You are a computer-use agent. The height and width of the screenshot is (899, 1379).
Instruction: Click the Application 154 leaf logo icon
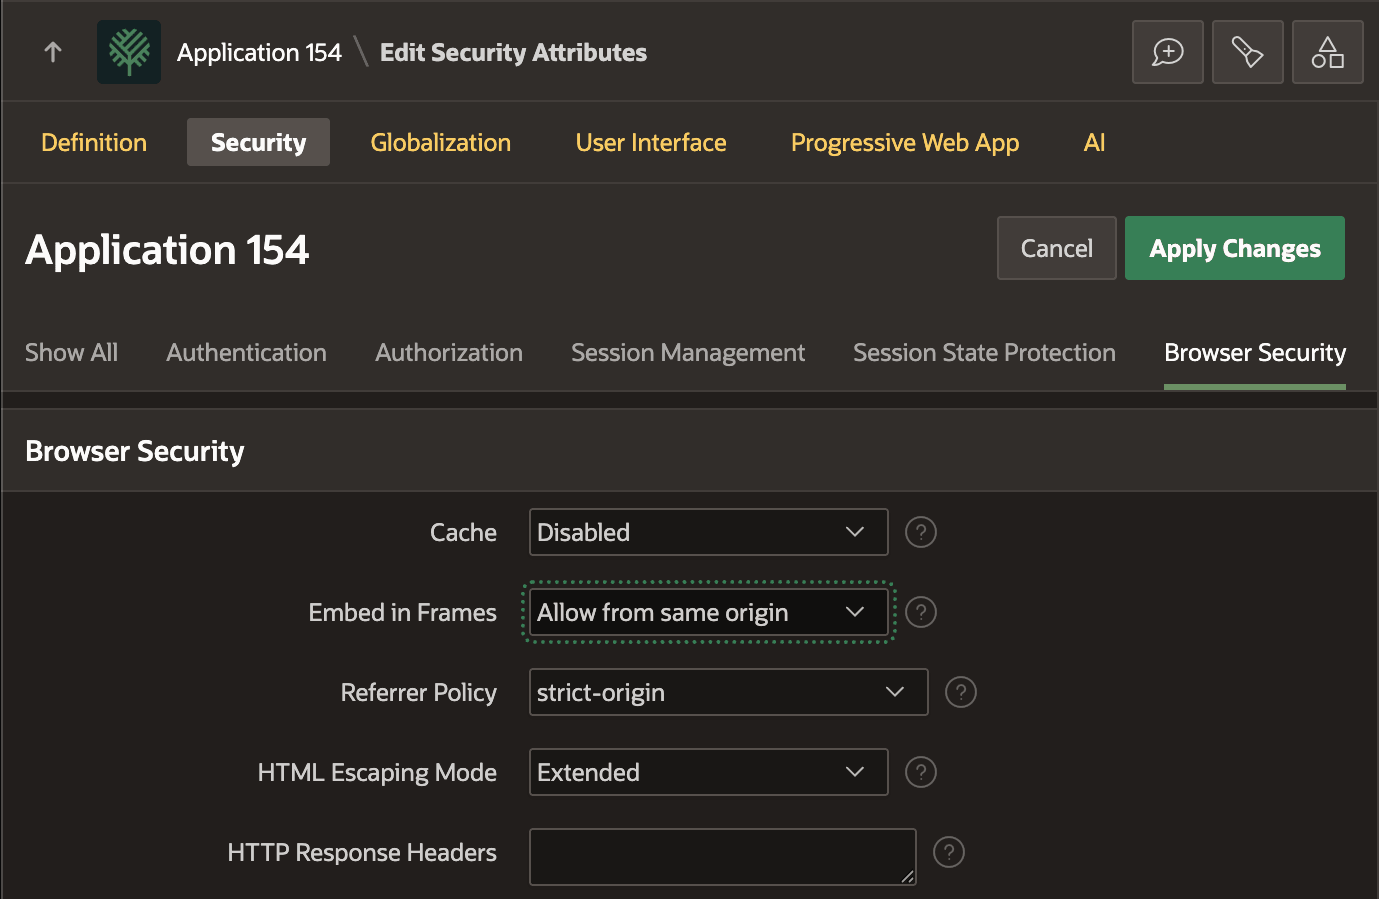[x=129, y=52]
